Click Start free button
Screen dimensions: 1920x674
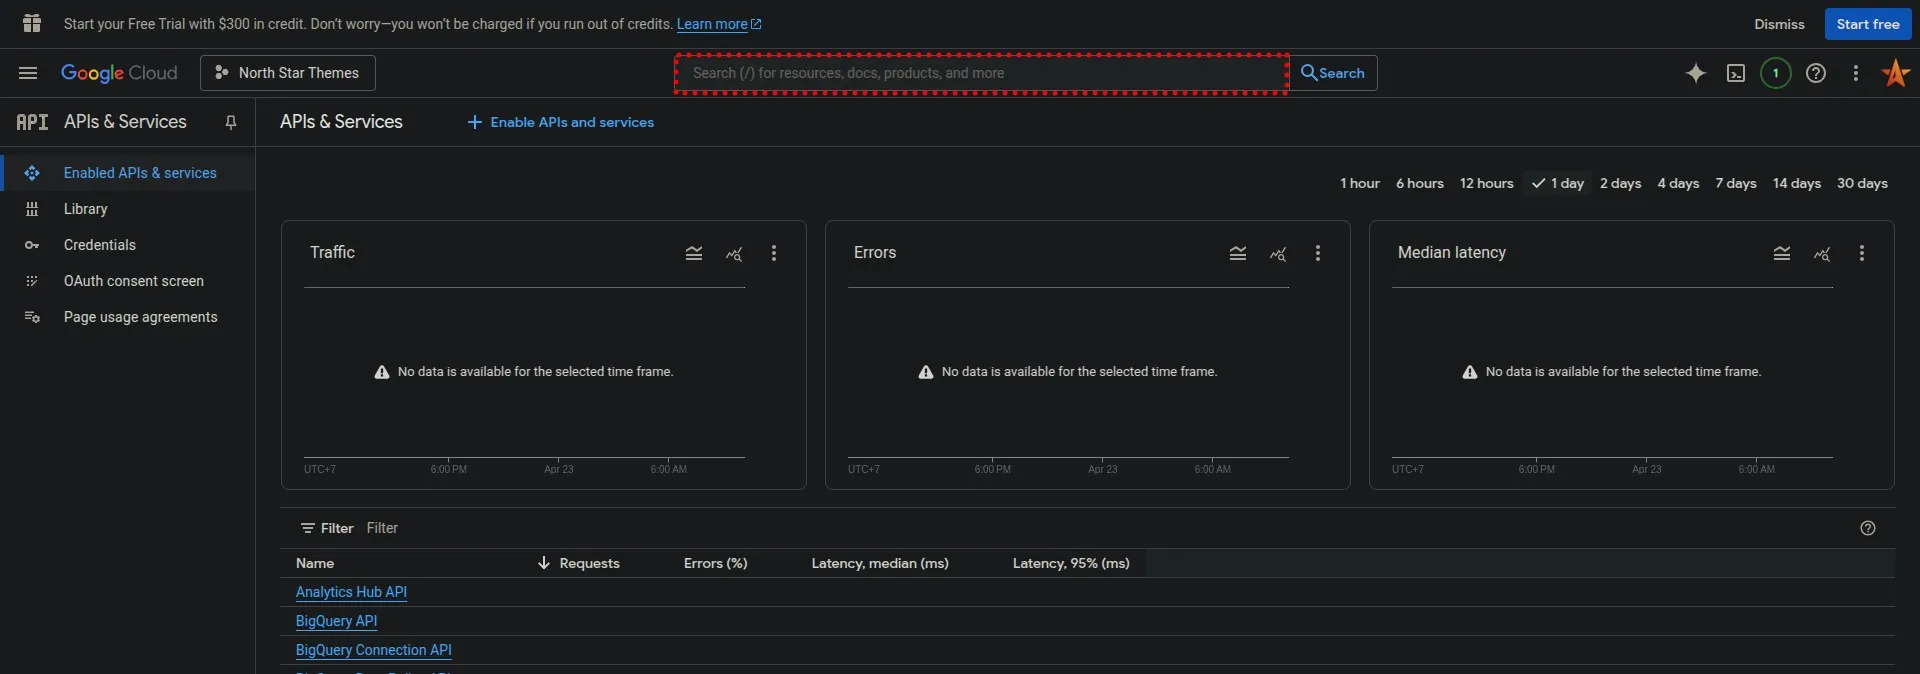tap(1868, 24)
